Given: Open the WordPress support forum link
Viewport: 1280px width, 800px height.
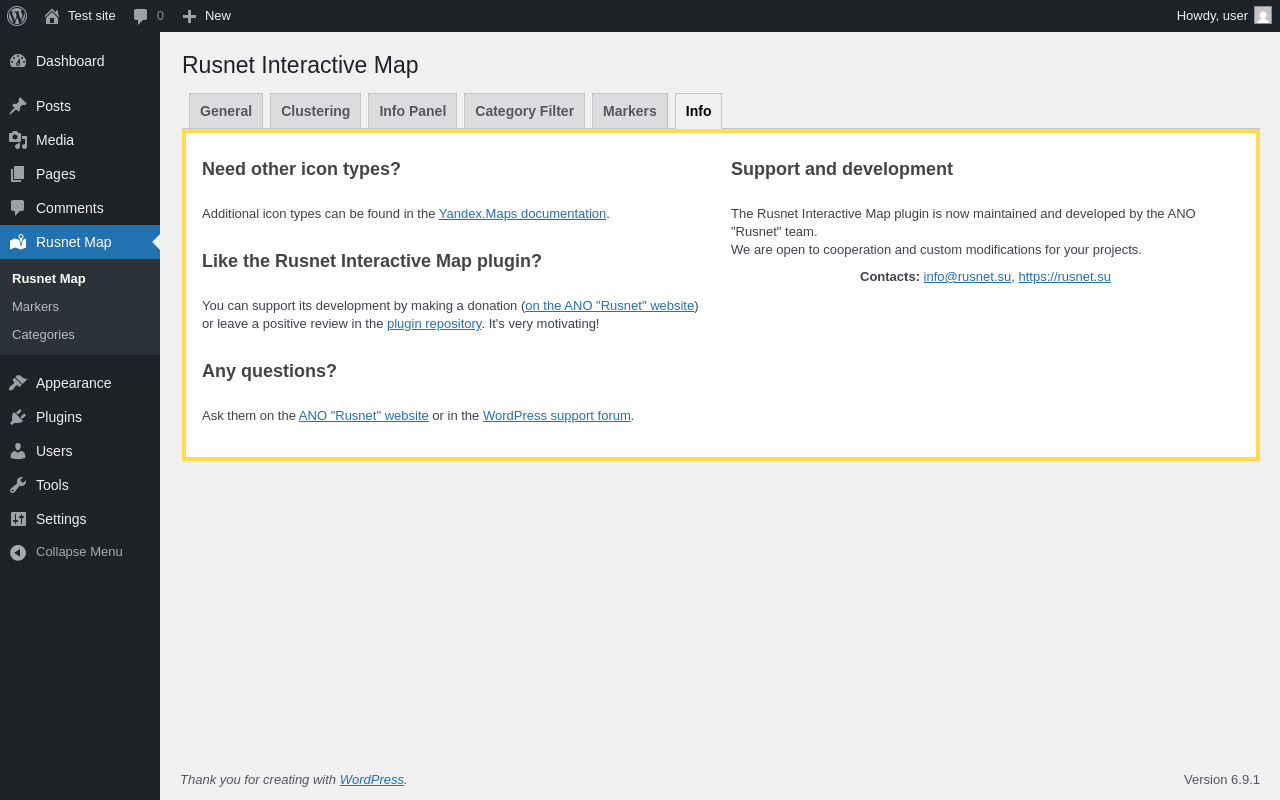Looking at the screenshot, I should [x=556, y=416].
